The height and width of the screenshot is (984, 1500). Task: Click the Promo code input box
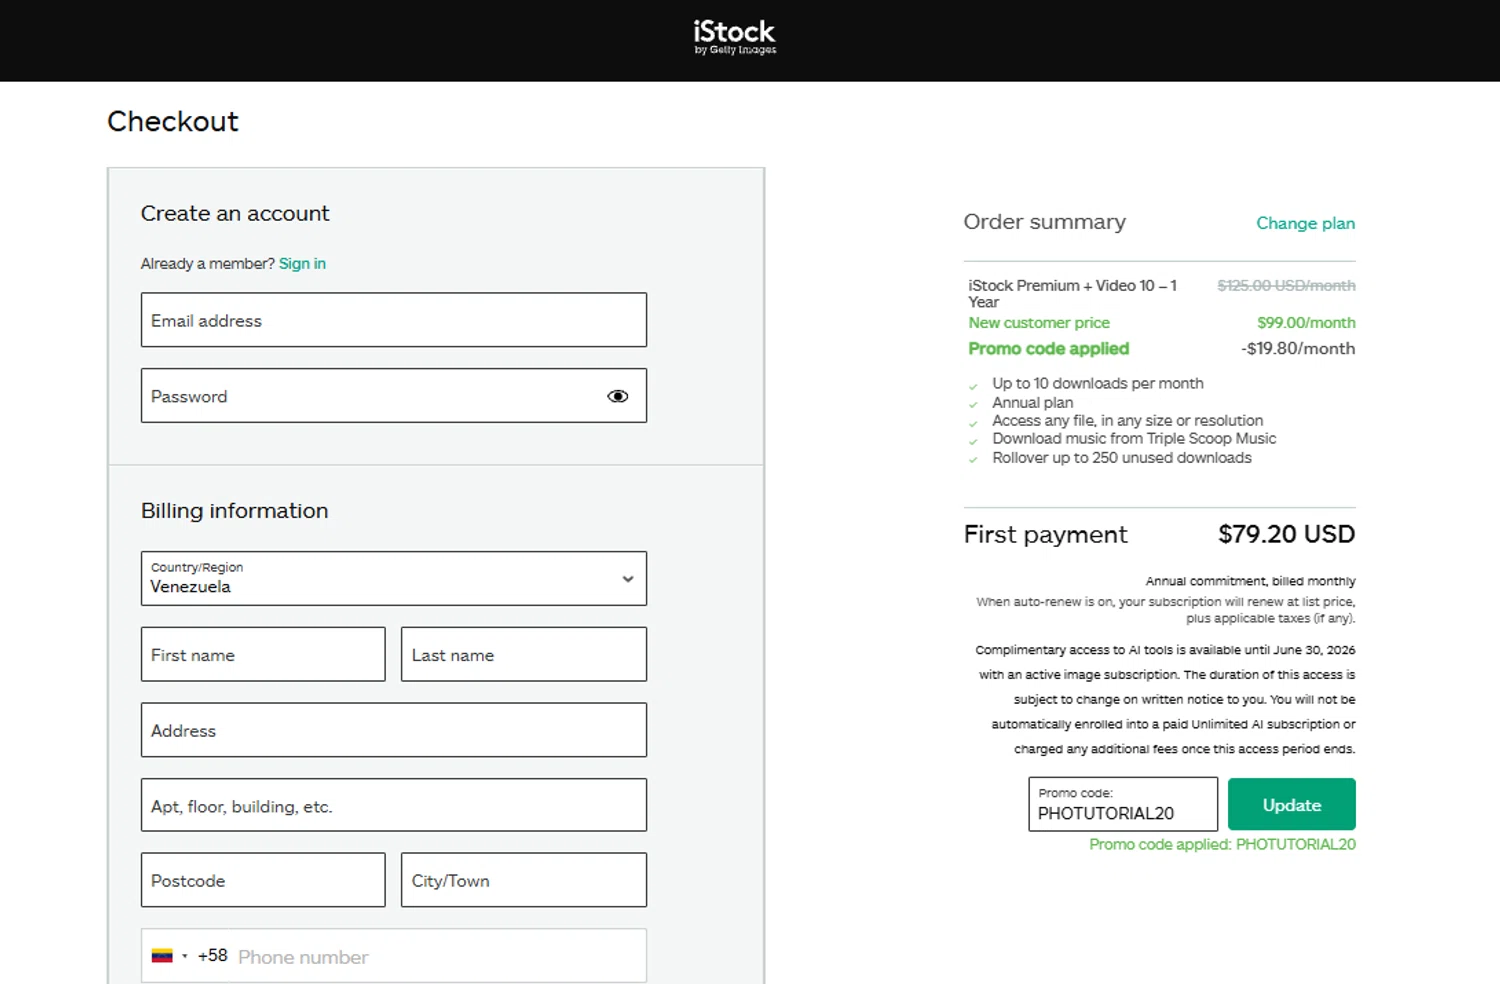1123,804
